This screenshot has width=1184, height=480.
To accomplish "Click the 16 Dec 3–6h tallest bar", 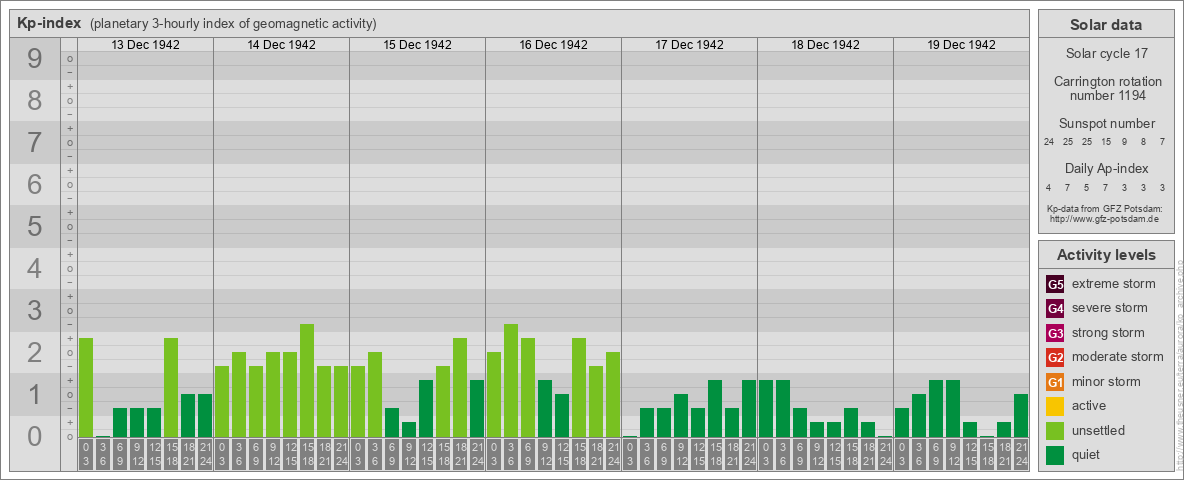I will tap(511, 380).
